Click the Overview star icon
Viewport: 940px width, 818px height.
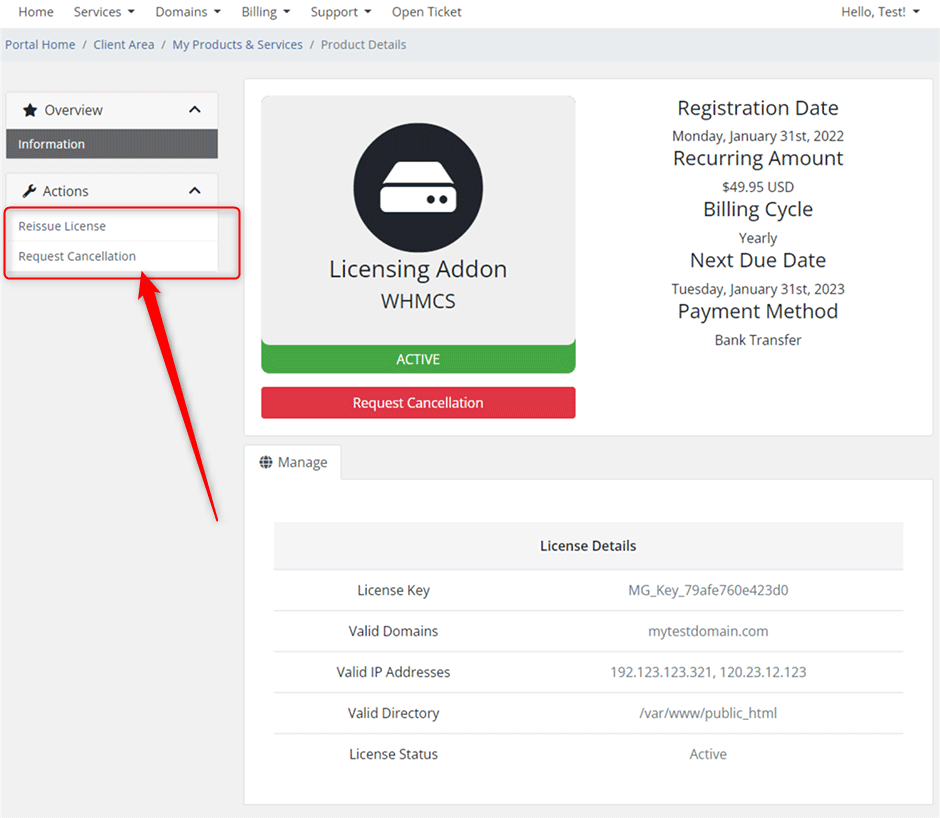click(x=30, y=110)
